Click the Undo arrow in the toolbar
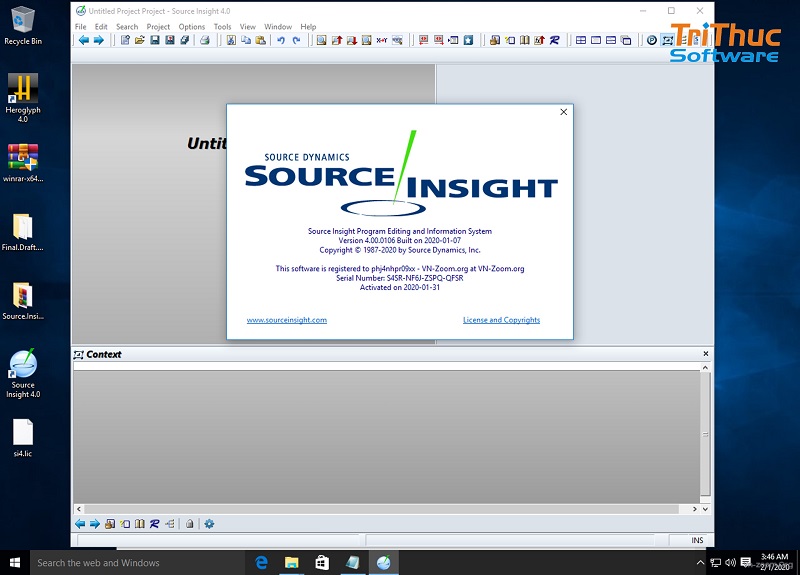 click(x=281, y=40)
